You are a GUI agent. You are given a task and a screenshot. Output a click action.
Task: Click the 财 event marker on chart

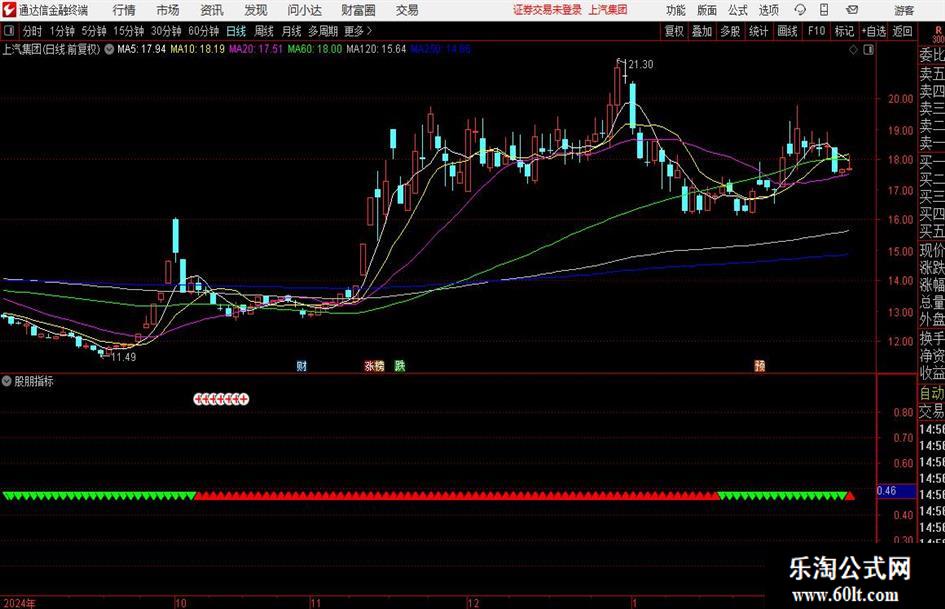click(x=301, y=365)
